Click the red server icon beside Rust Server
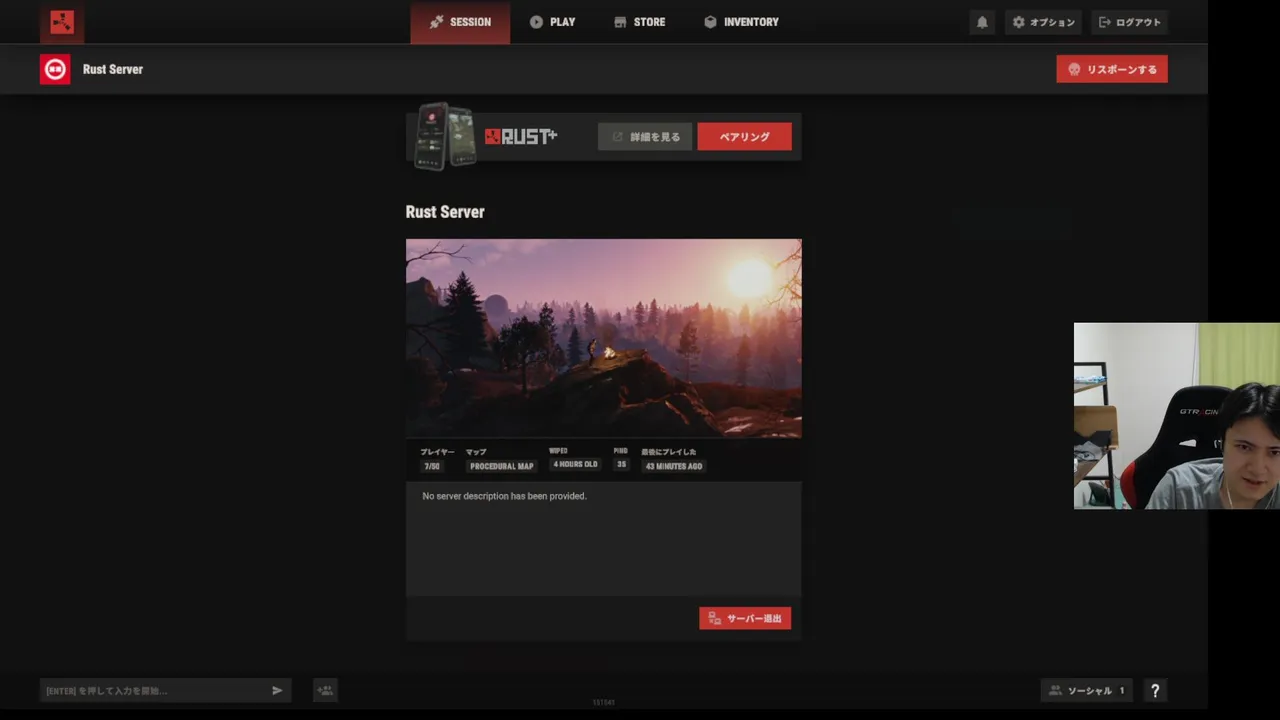The image size is (1280, 720). tap(55, 69)
